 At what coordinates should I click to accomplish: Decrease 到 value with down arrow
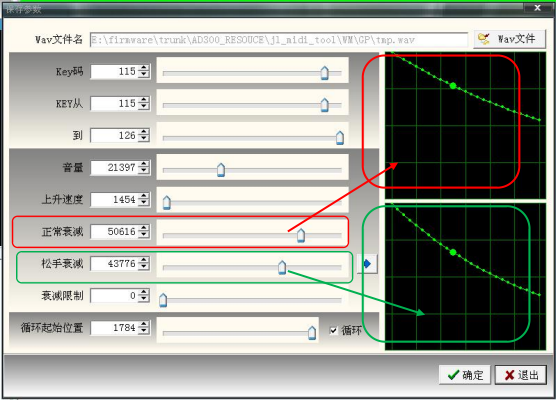(143, 139)
